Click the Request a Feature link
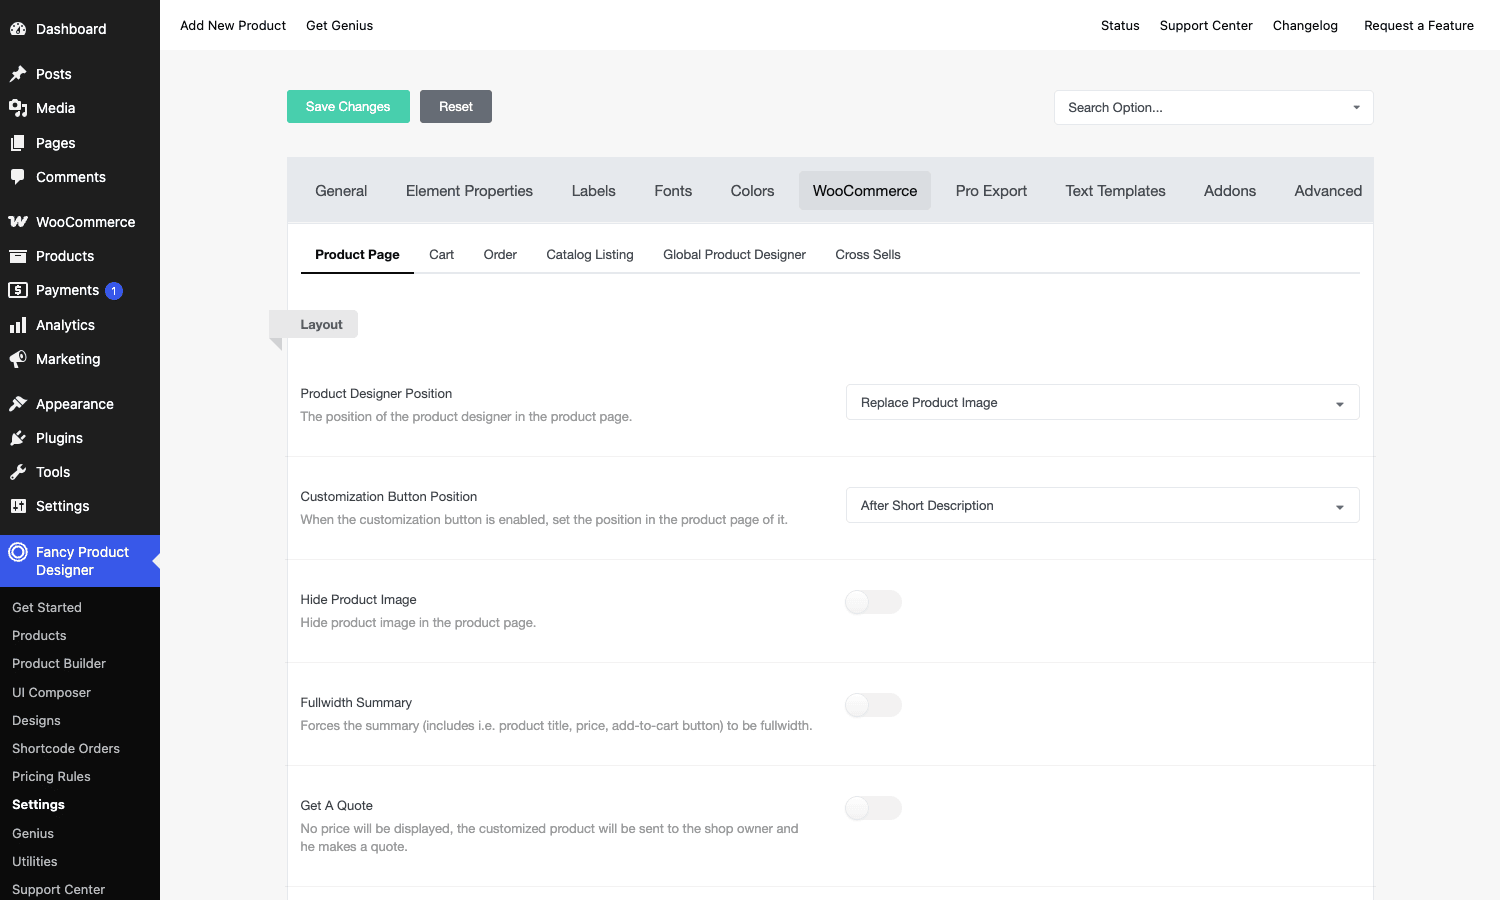This screenshot has width=1500, height=900. pyautogui.click(x=1419, y=25)
